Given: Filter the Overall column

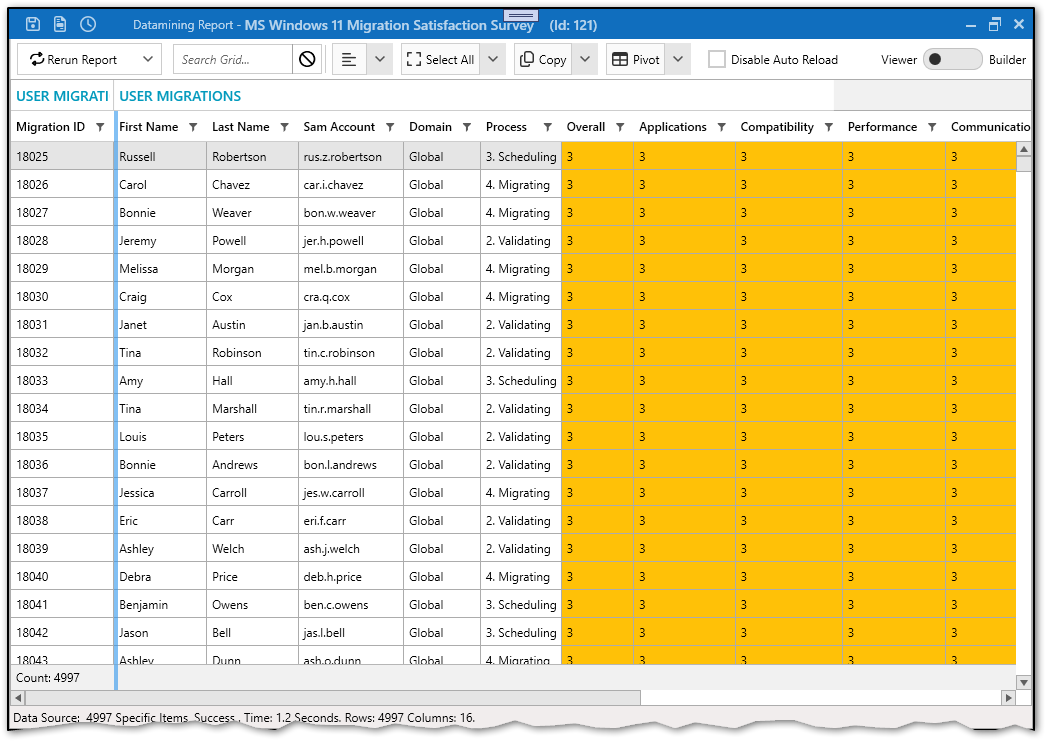Looking at the screenshot, I should click(620, 127).
